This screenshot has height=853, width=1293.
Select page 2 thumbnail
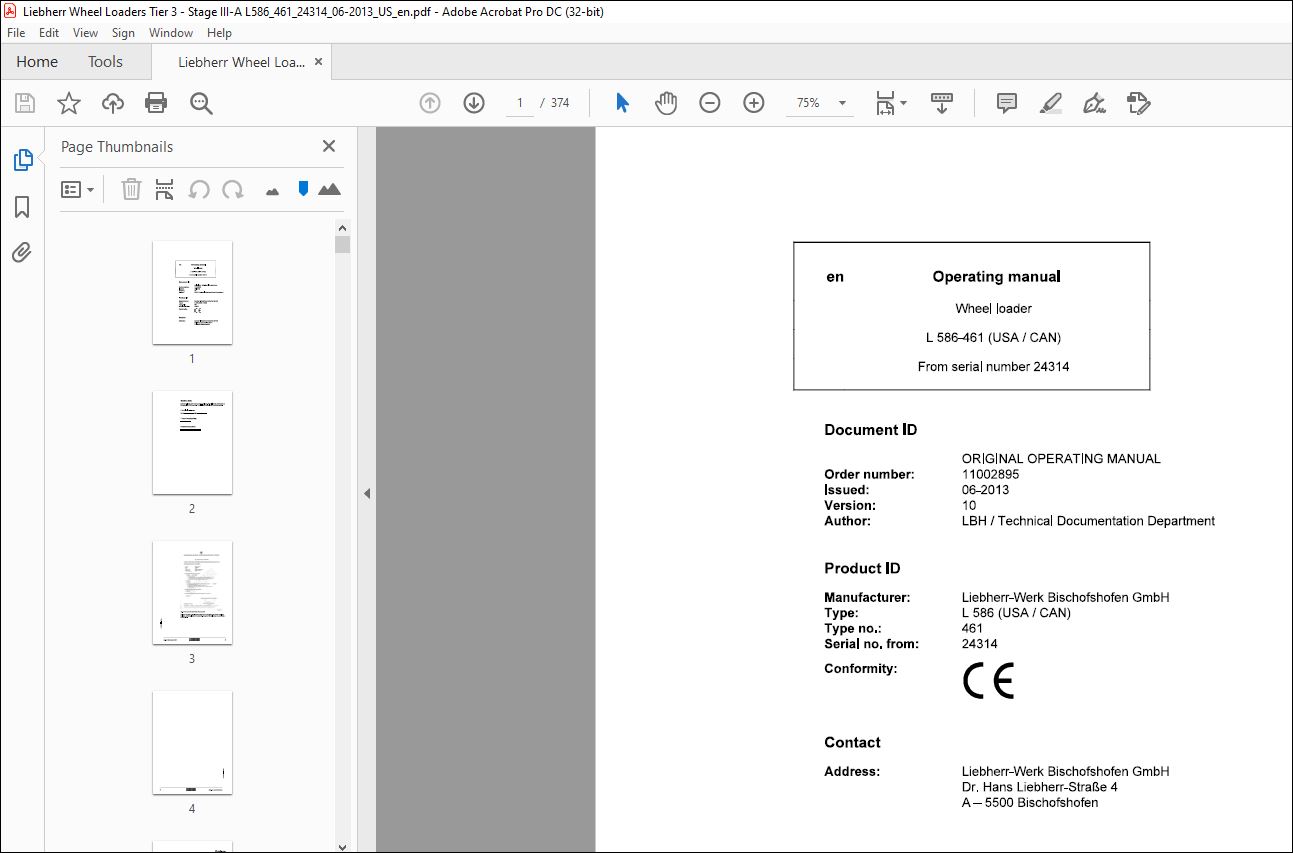[192, 442]
